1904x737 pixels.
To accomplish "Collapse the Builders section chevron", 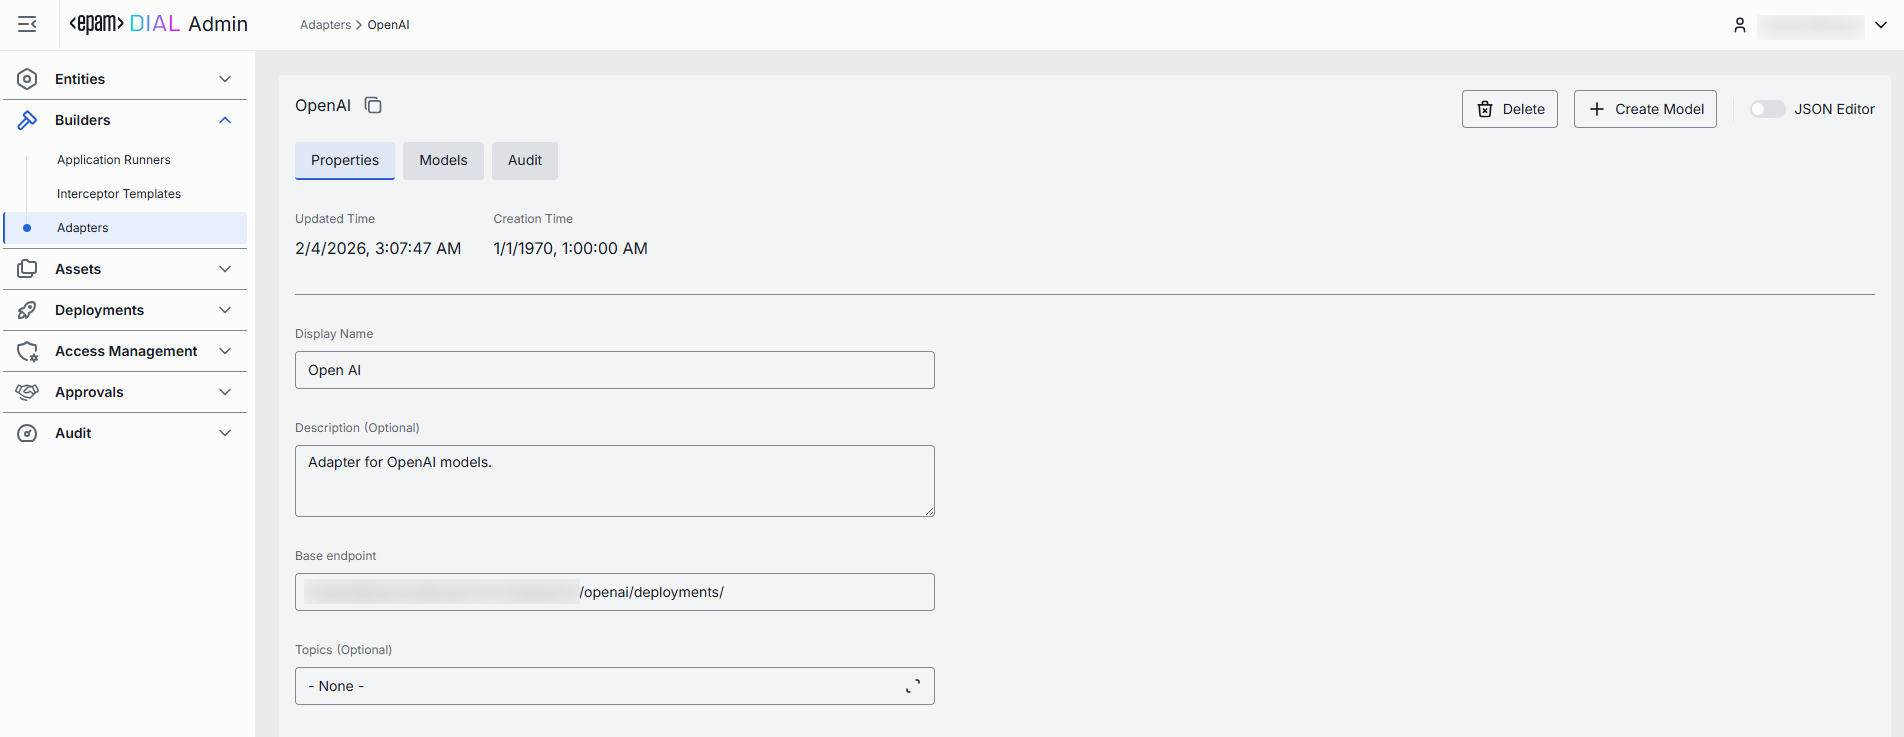I will 225,120.
